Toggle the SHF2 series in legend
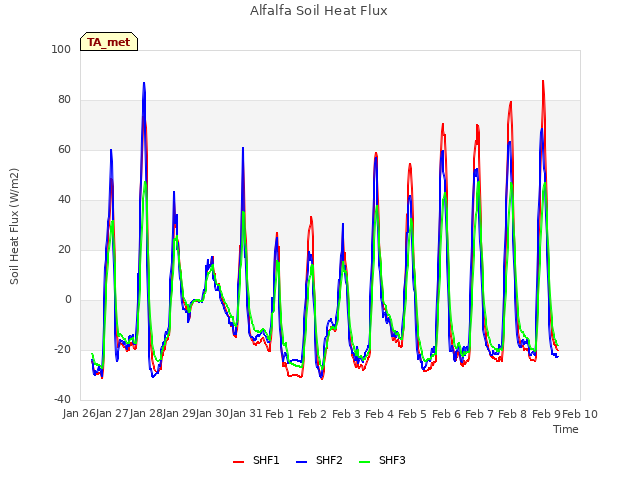This screenshot has width=640, height=480. pyautogui.click(x=319, y=461)
